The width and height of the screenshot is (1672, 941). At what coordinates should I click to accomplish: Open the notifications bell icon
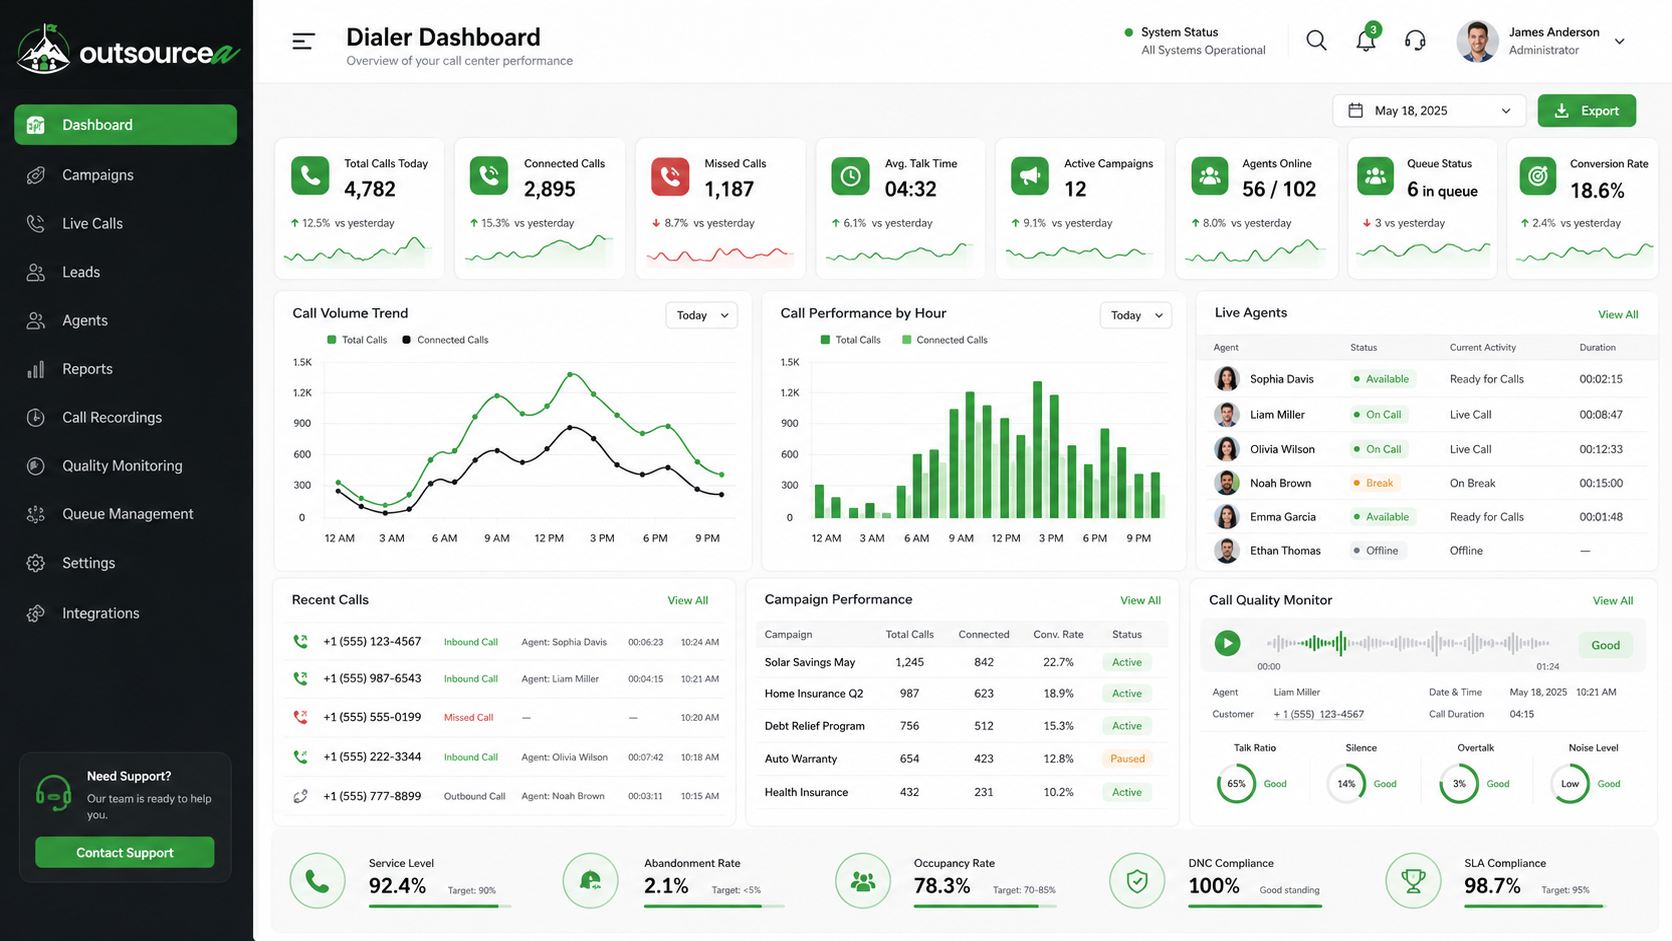click(1366, 40)
